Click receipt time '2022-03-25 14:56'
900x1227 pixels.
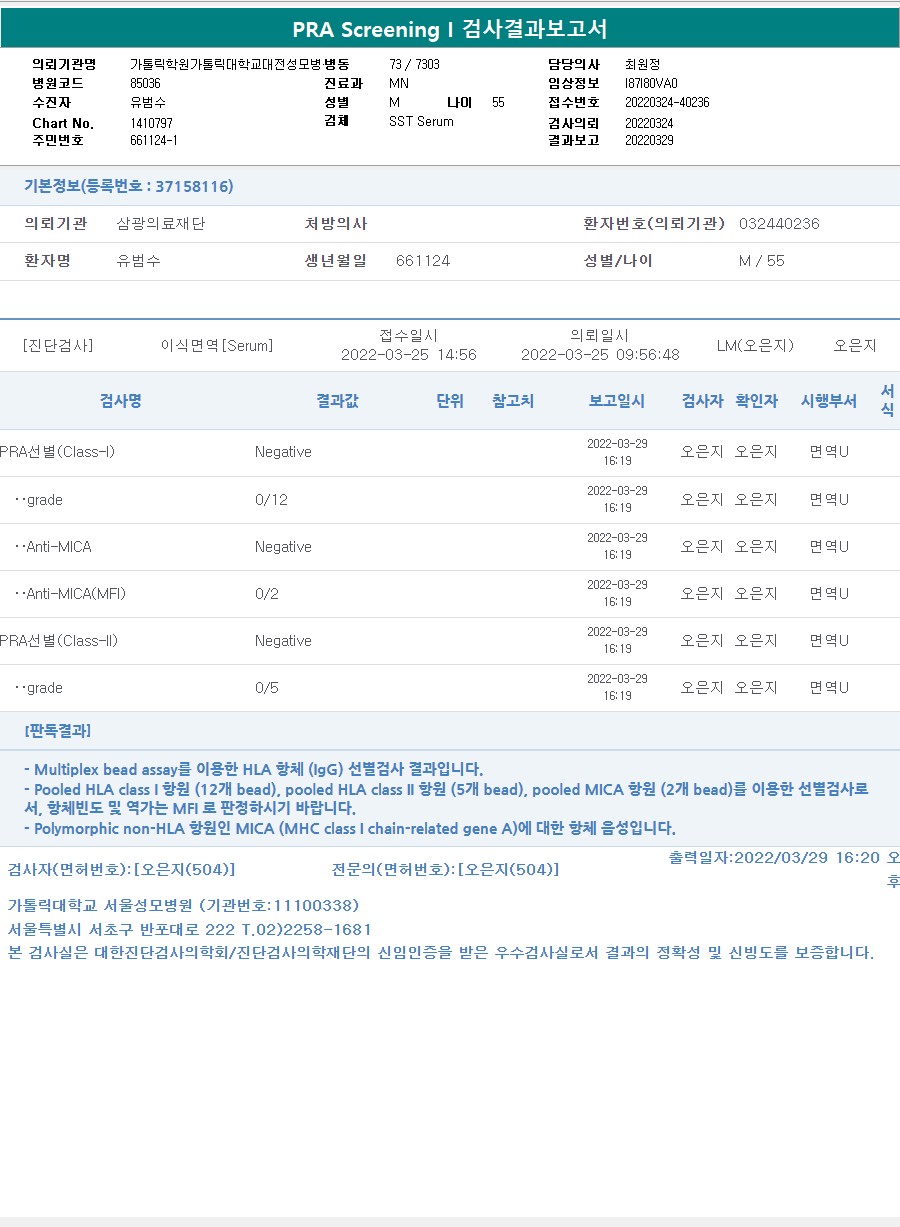(x=409, y=354)
